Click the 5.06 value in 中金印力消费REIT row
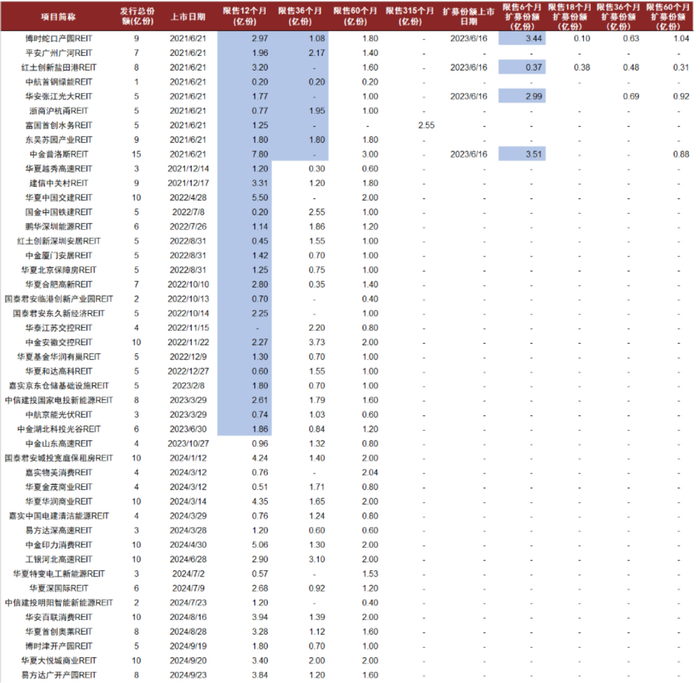Viewport: 700px width, 683px height. (260, 545)
